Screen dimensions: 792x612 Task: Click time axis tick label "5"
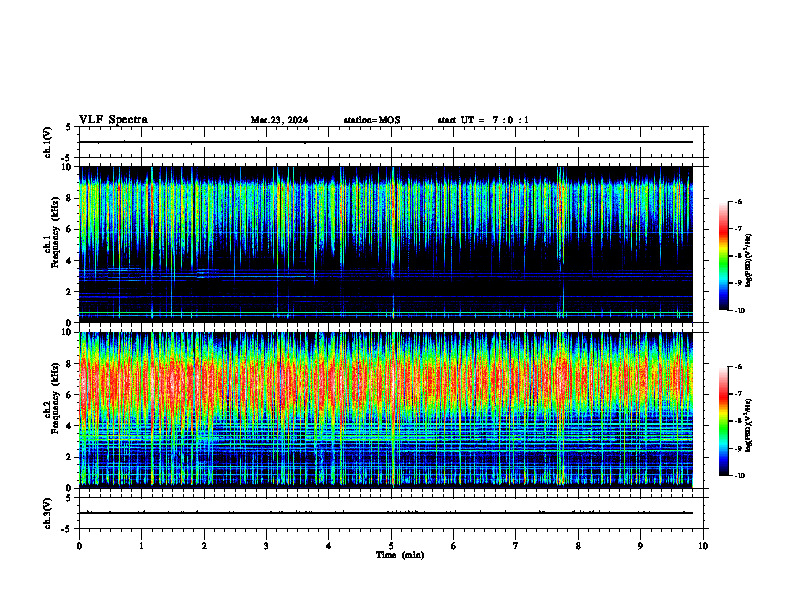tap(391, 546)
